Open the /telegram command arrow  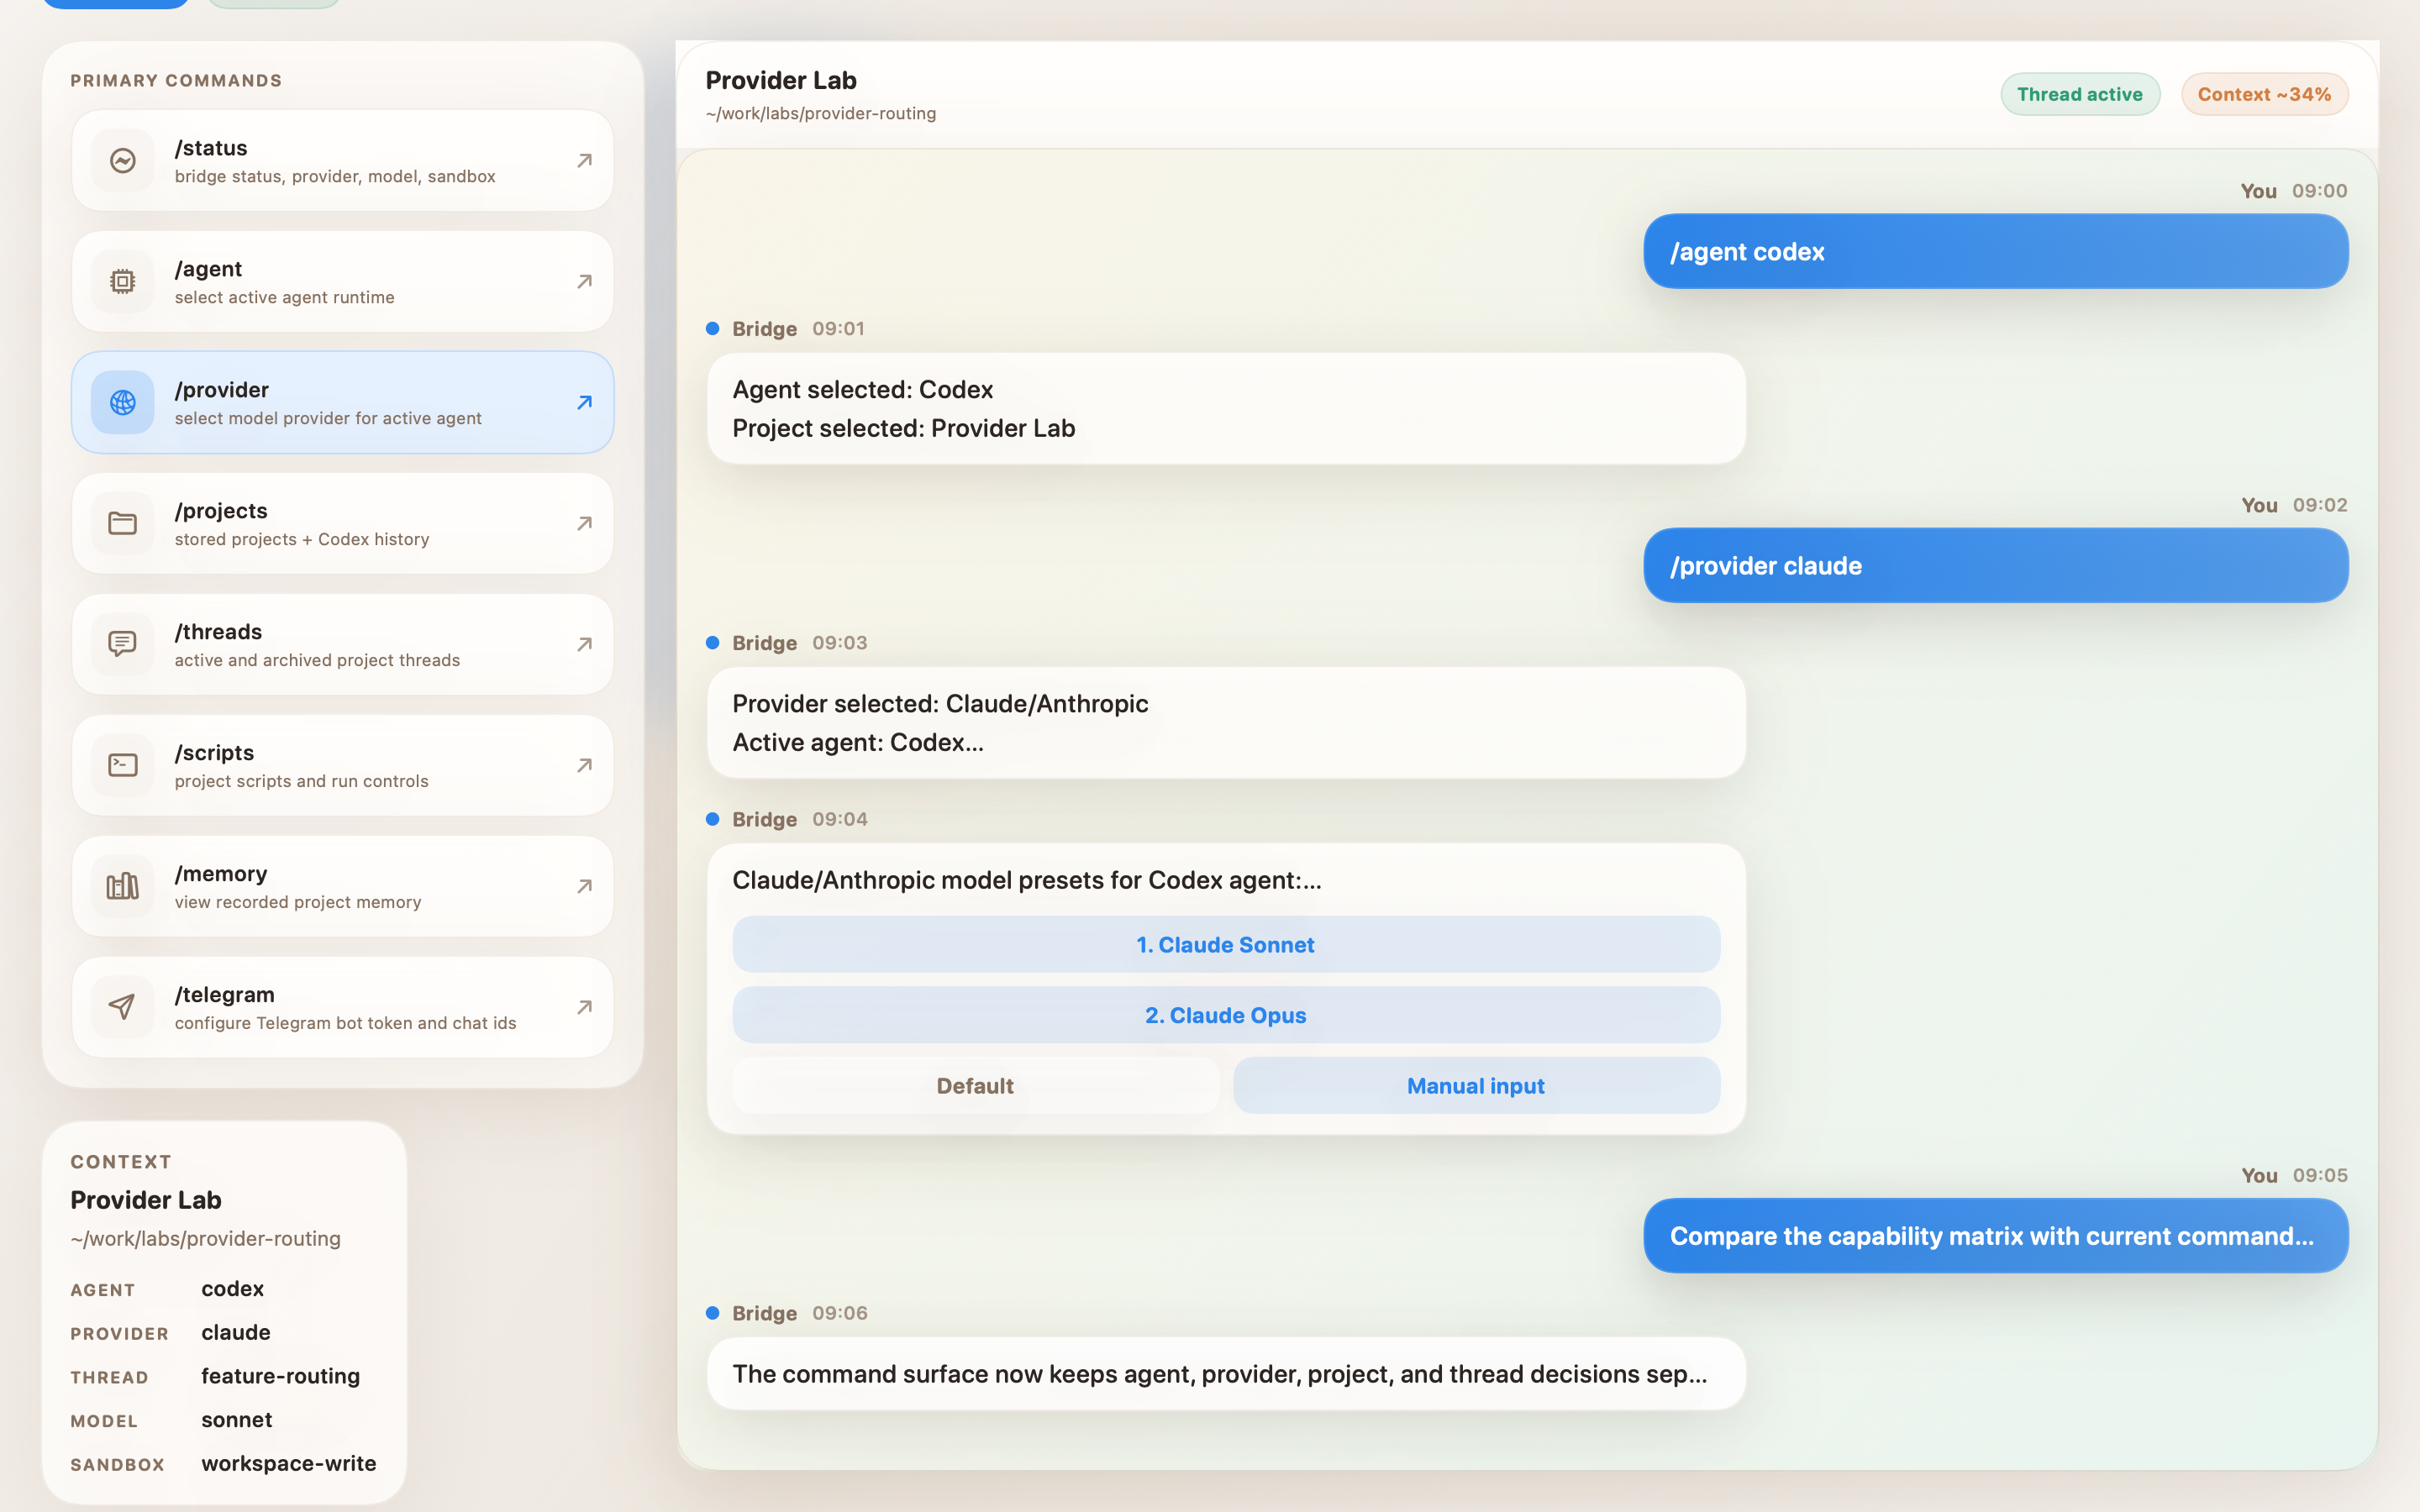click(x=585, y=1007)
